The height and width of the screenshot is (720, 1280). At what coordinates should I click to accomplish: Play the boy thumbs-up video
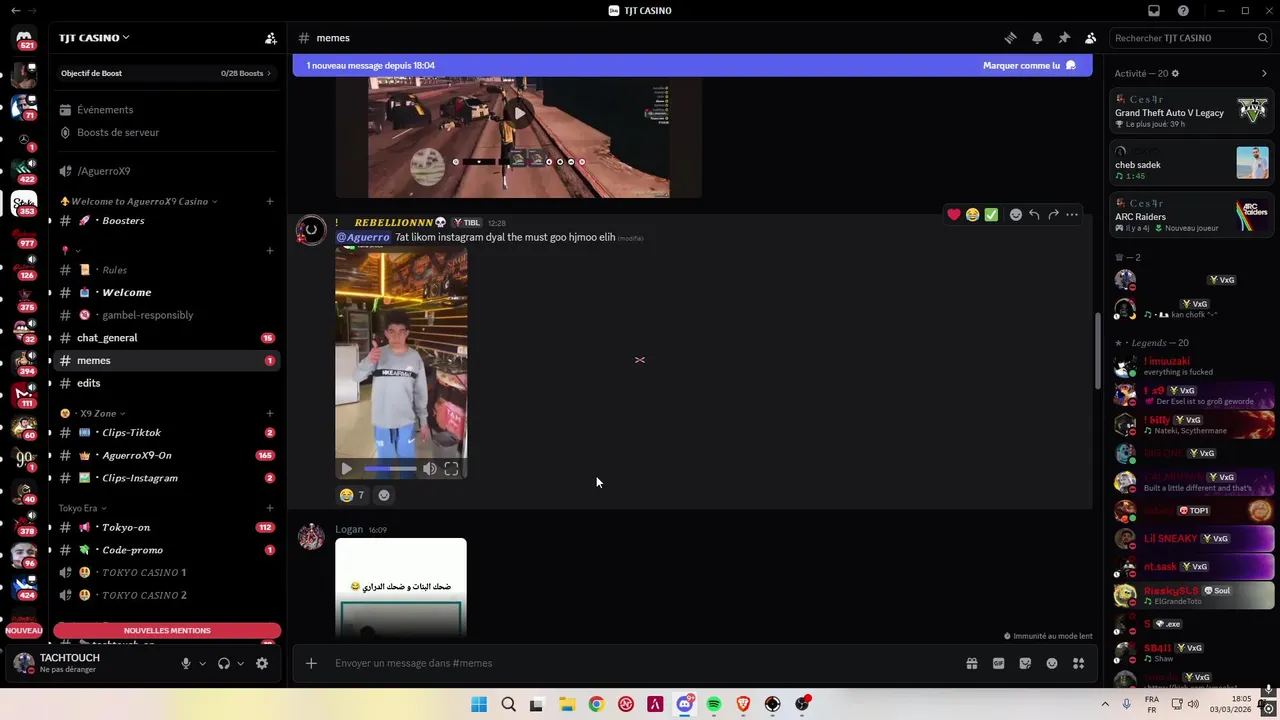click(x=346, y=468)
